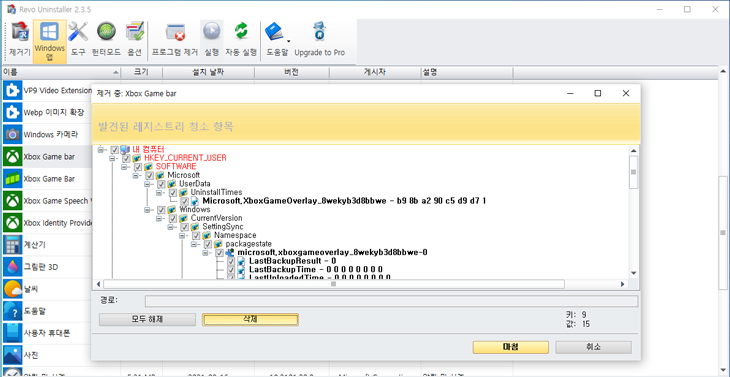Collapse the Microsoft tree node
Image resolution: width=730 pixels, height=377 pixels.
point(135,175)
